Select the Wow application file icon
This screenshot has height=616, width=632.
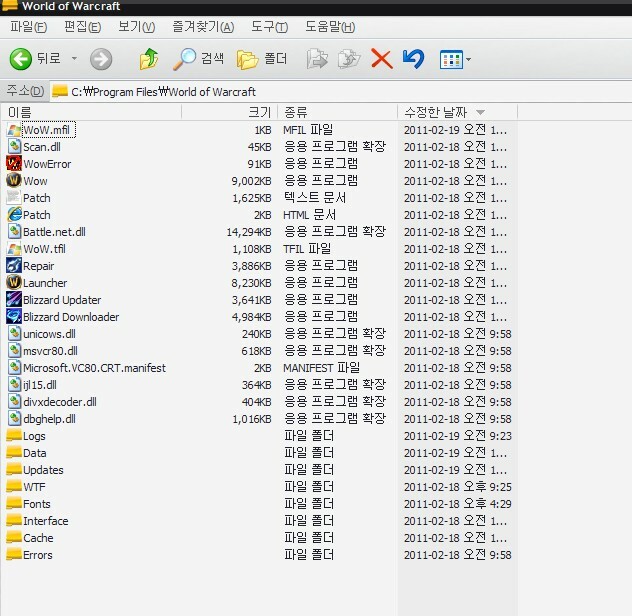point(14,181)
